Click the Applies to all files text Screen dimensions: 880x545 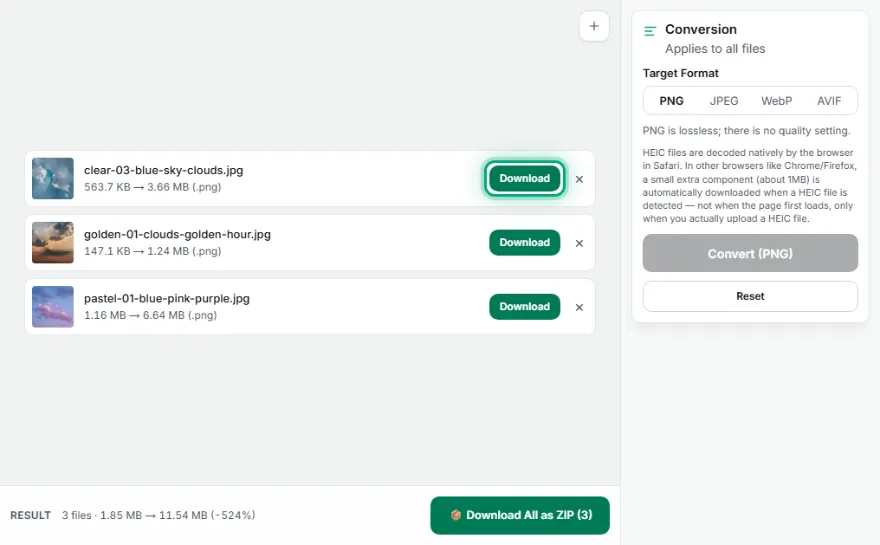point(715,49)
